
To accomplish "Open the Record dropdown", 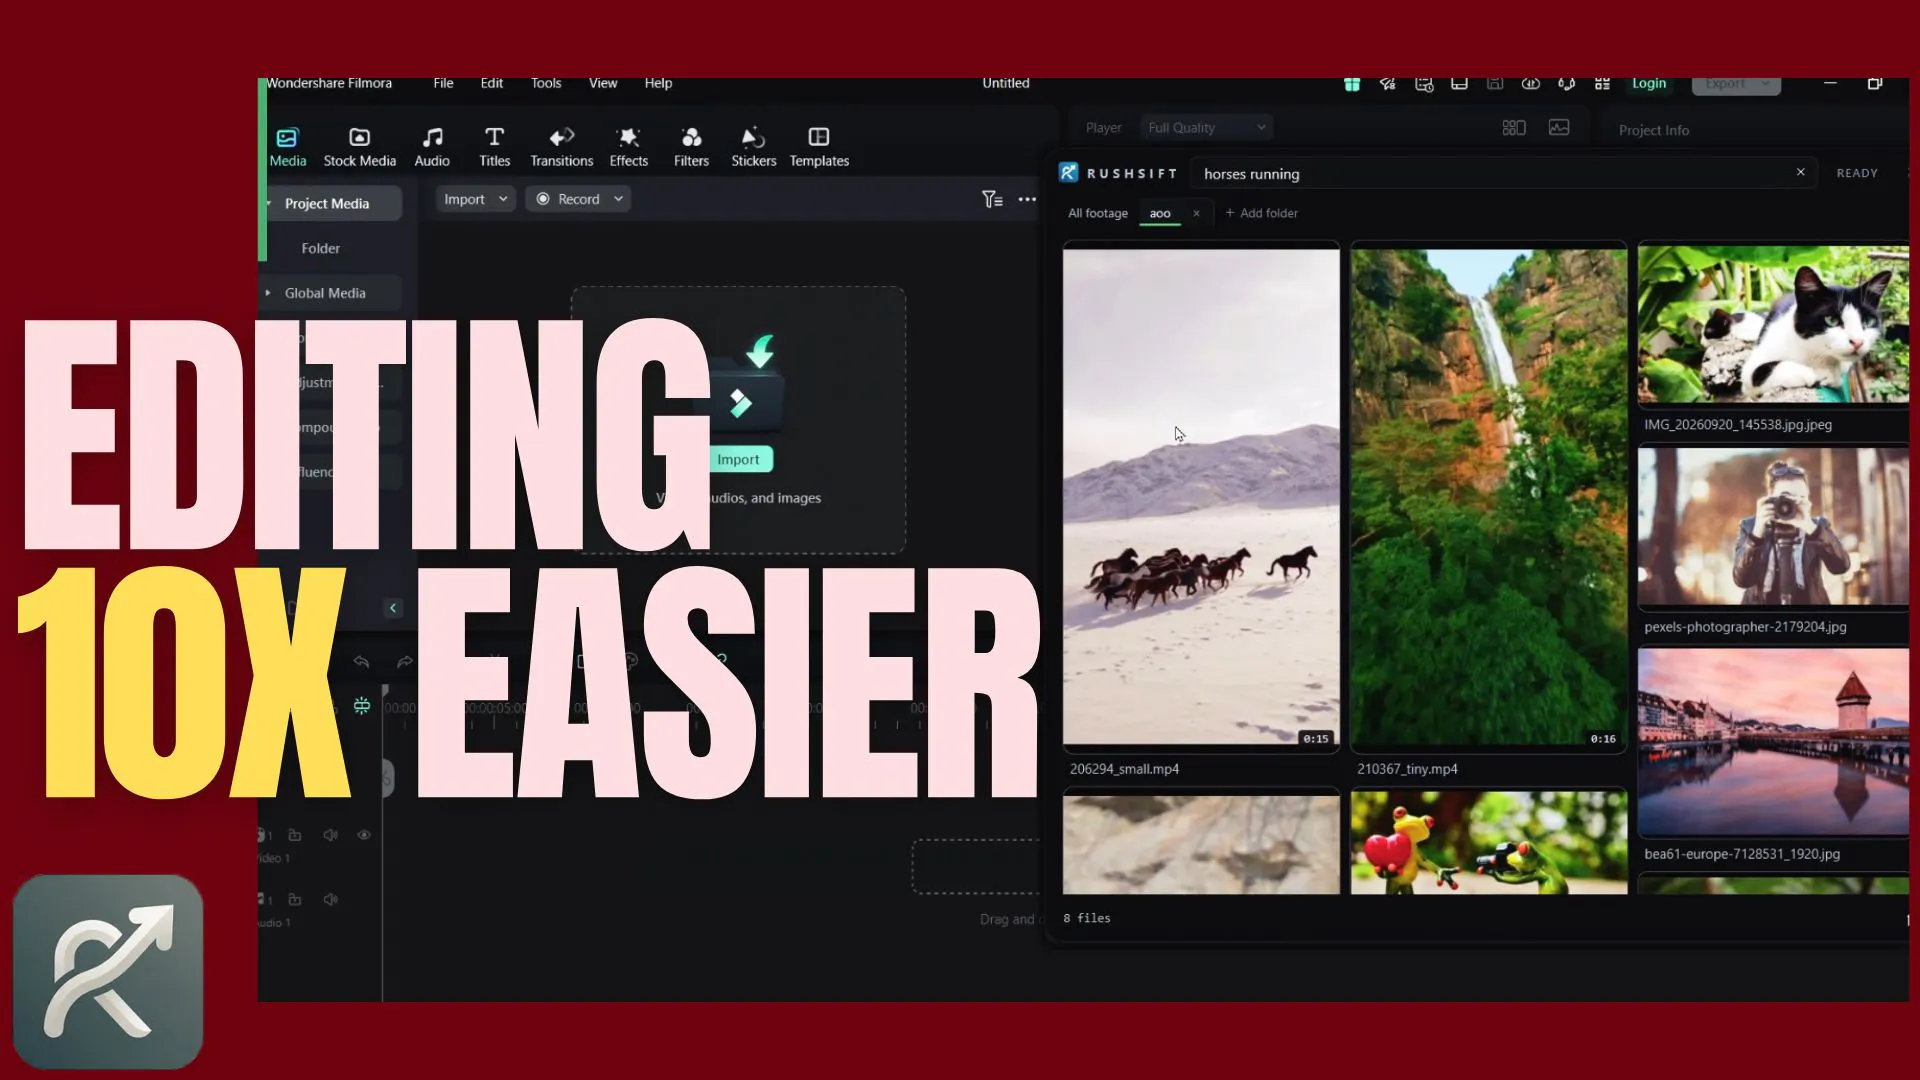I will (579, 199).
